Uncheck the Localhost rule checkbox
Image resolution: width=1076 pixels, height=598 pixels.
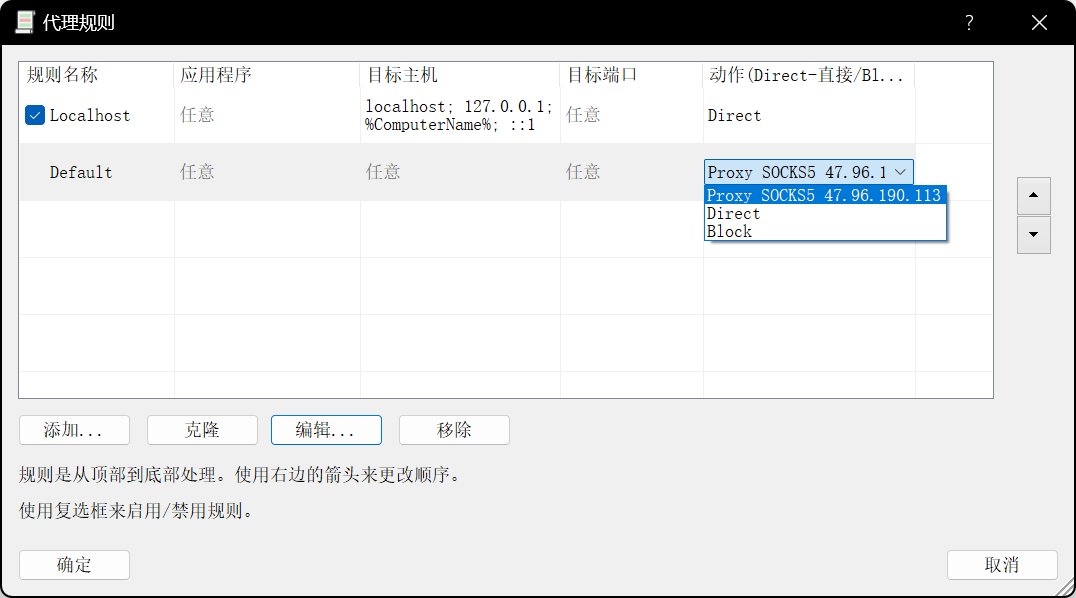point(35,115)
